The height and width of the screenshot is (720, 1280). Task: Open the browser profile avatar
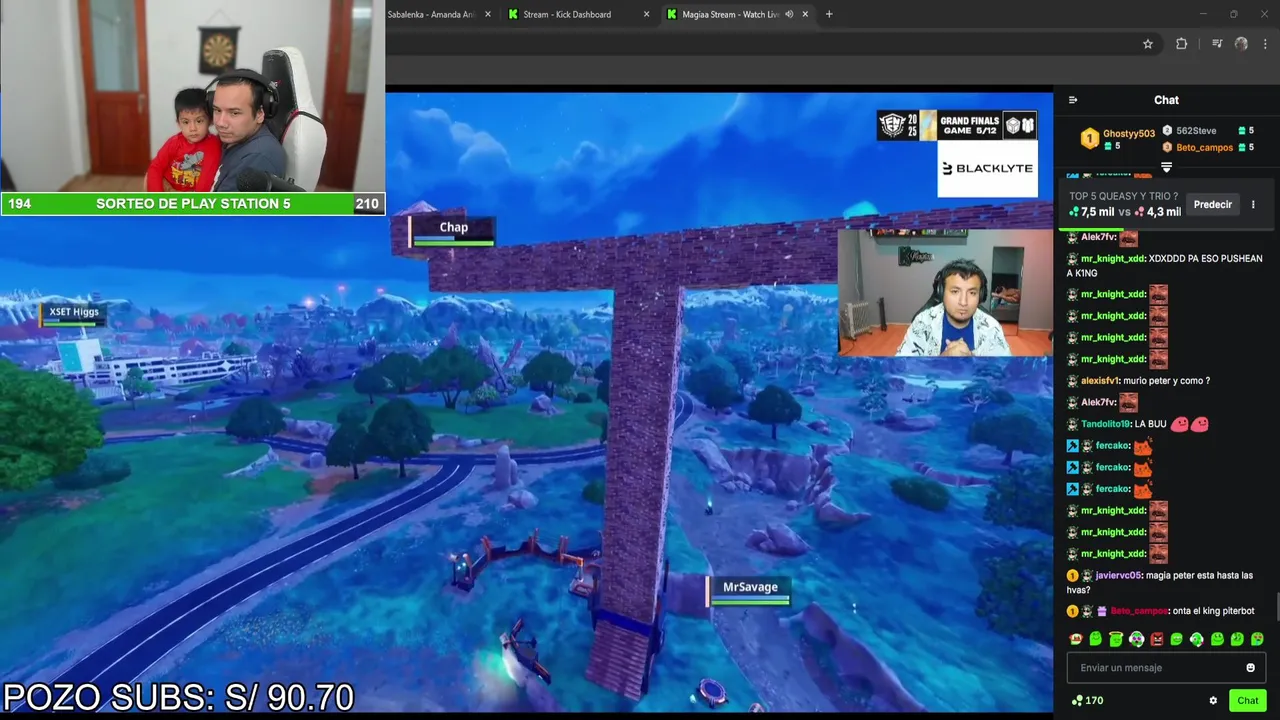1241,44
